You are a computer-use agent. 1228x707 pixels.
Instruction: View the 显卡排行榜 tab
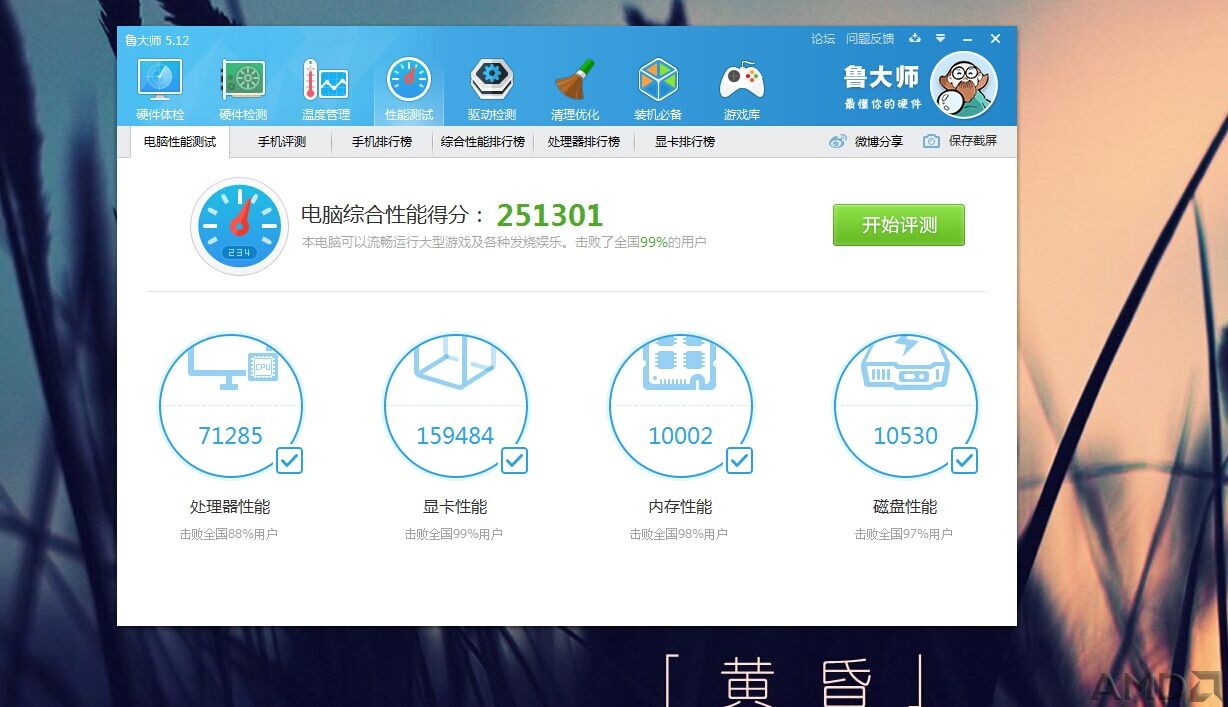click(685, 142)
